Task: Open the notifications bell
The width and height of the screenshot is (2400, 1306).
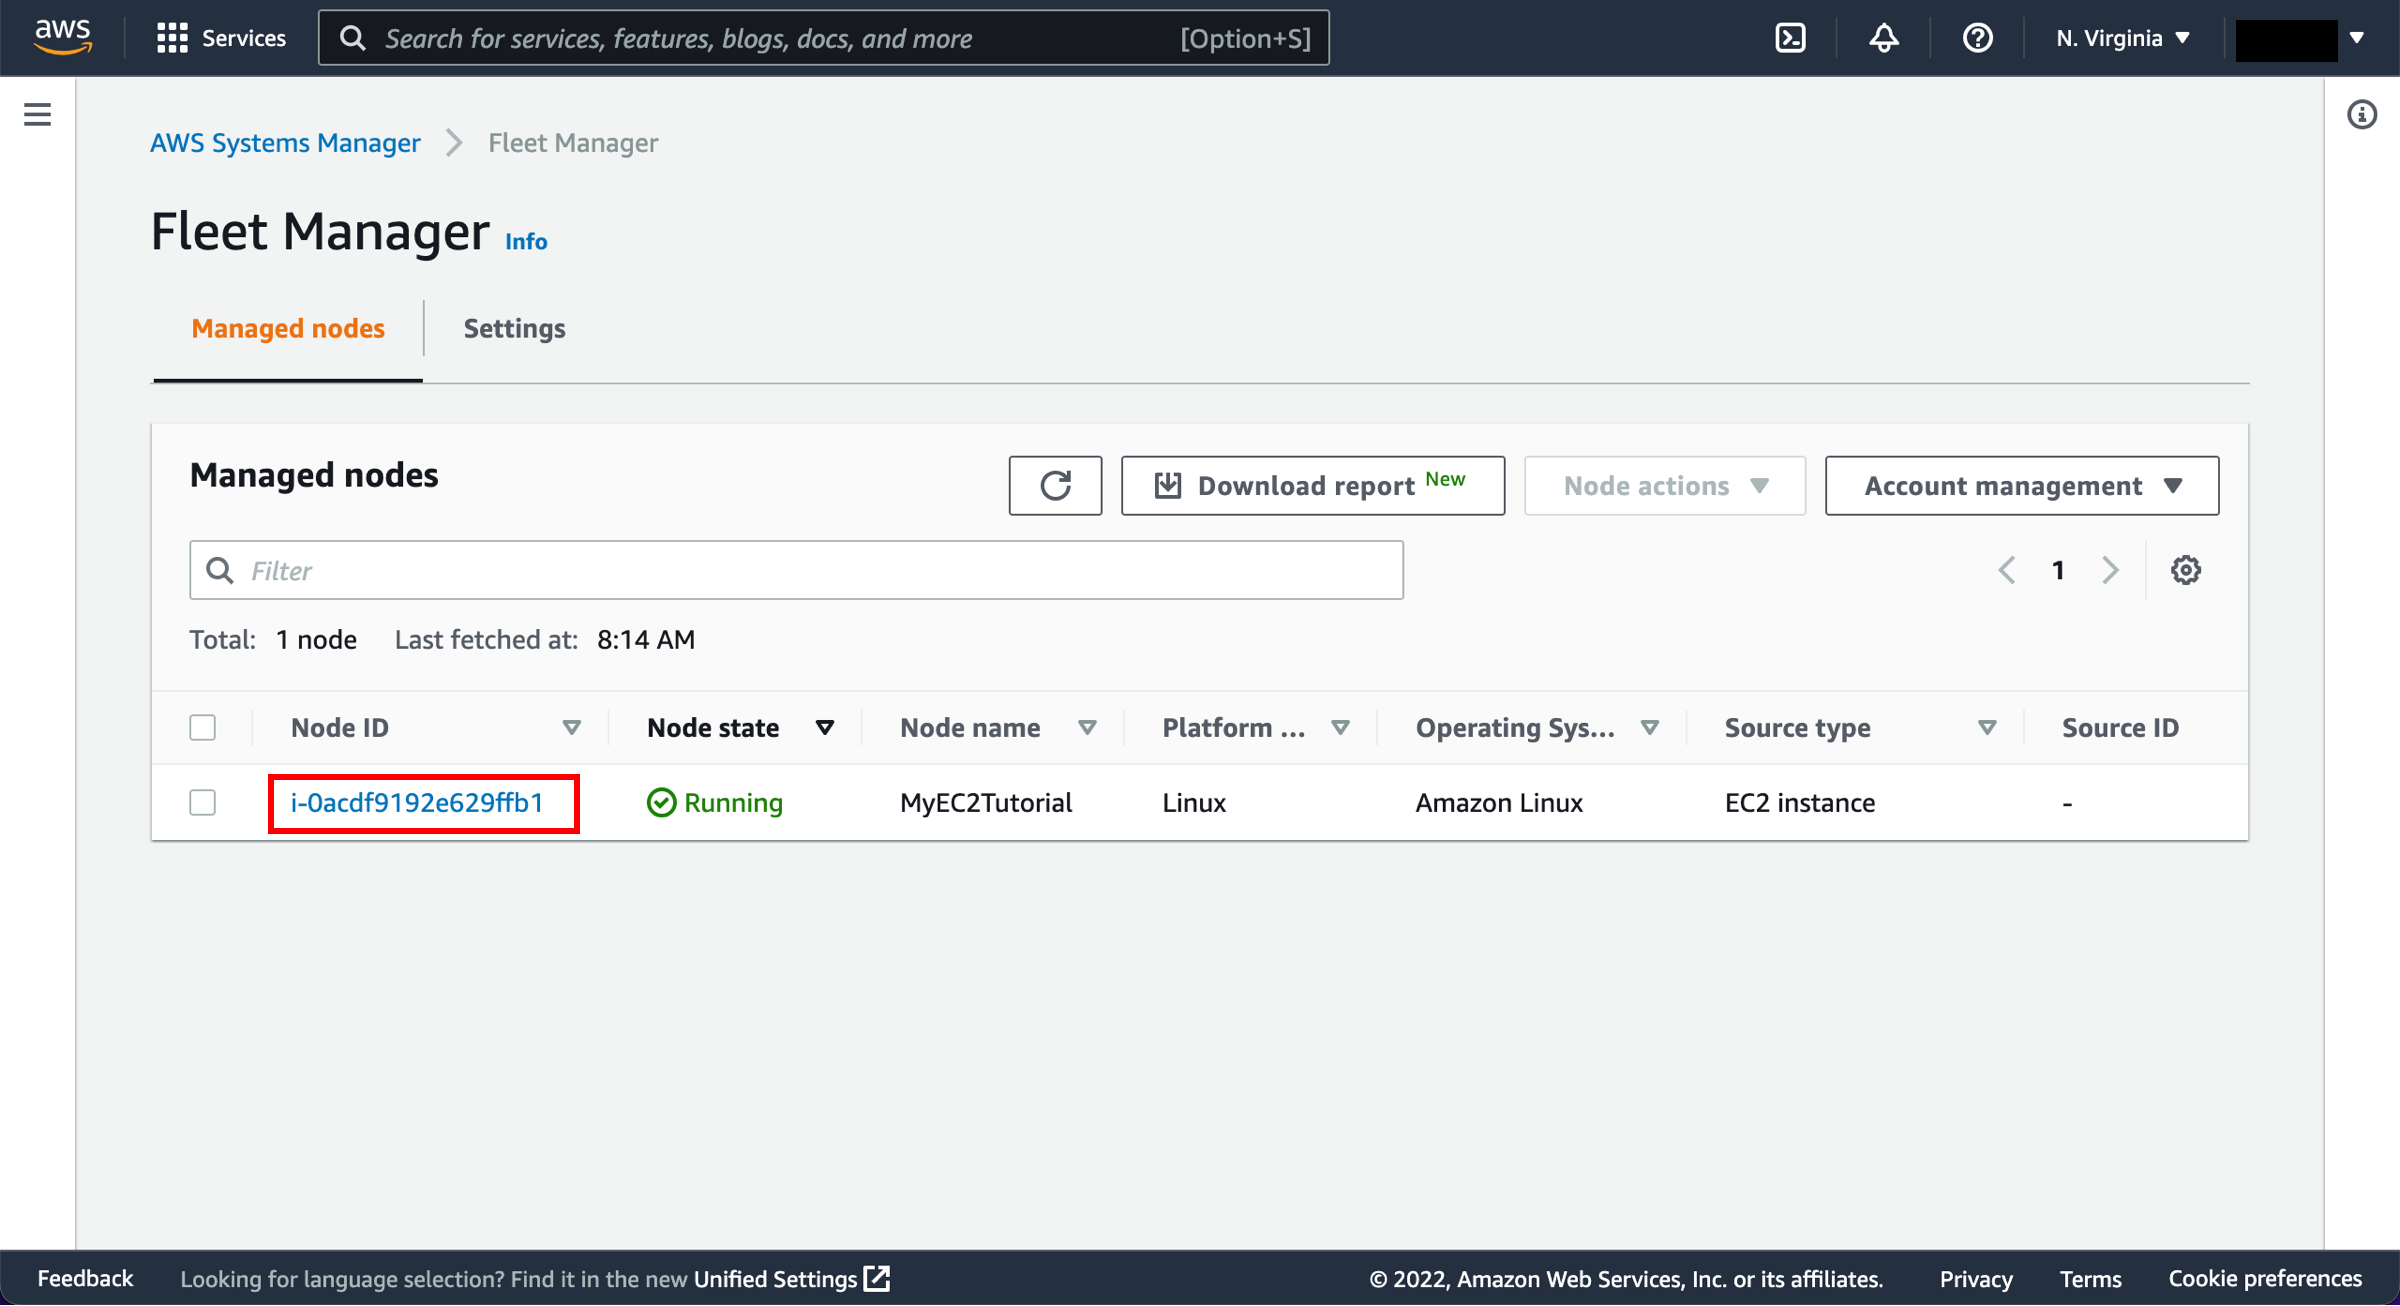Action: point(1884,38)
